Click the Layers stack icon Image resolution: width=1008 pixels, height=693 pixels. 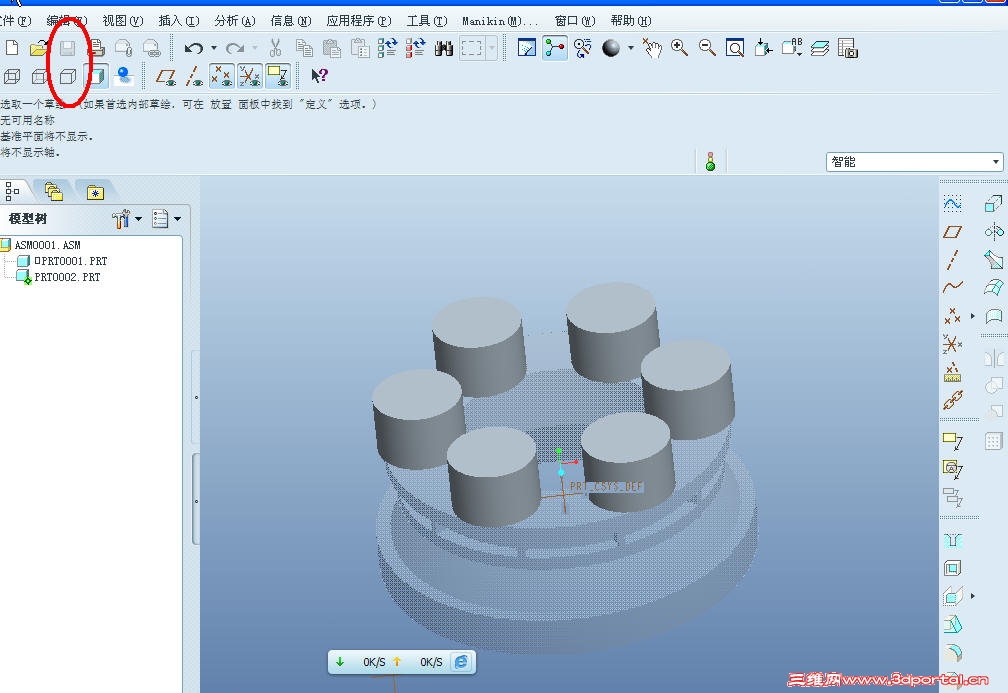click(820, 48)
